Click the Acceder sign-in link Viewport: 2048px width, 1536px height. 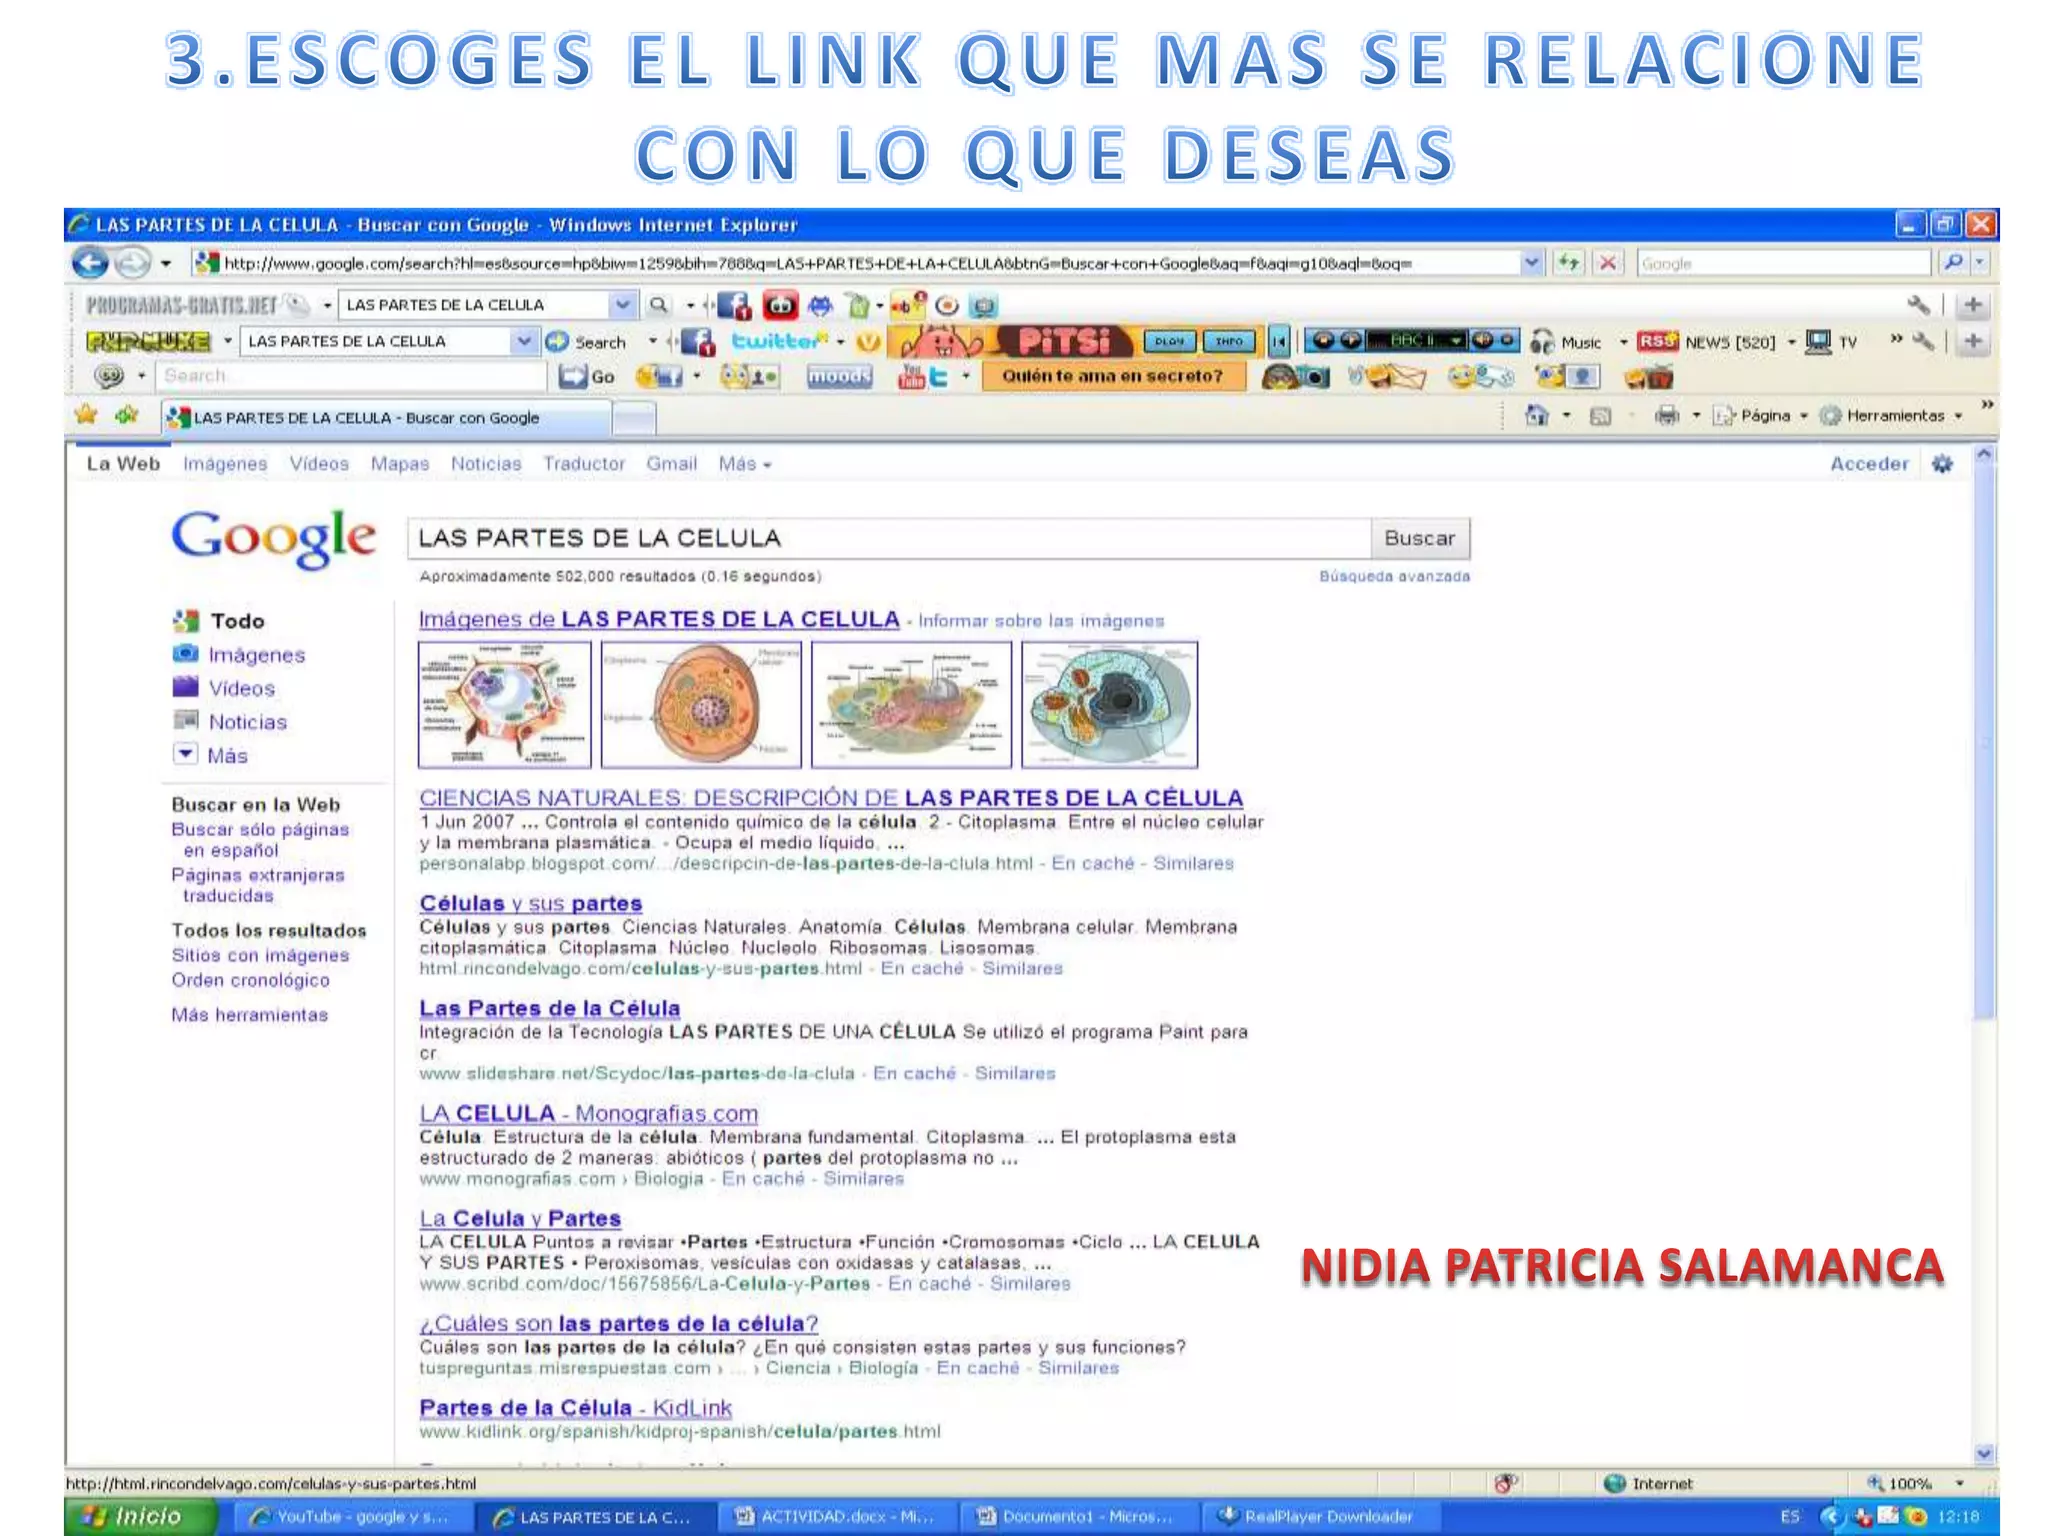coord(1869,464)
